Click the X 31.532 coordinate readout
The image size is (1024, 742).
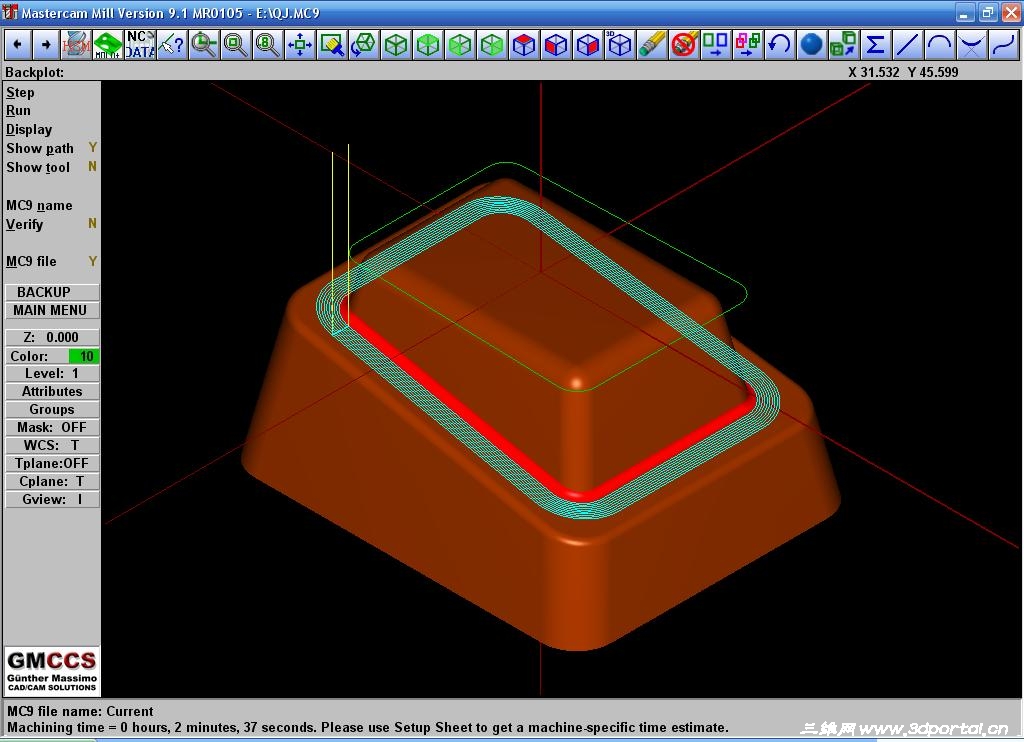click(x=874, y=72)
